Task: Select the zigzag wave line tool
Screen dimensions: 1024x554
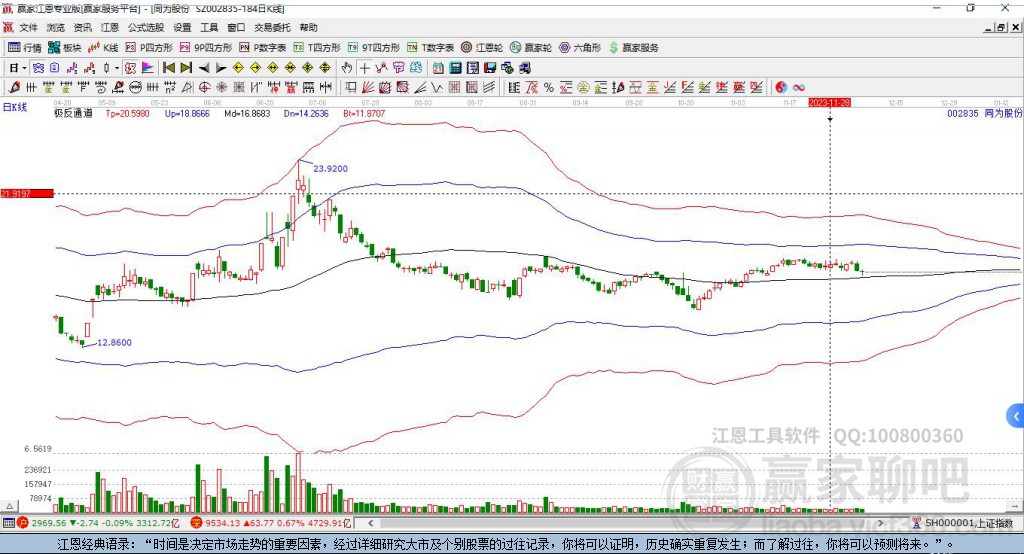Action: [436, 87]
